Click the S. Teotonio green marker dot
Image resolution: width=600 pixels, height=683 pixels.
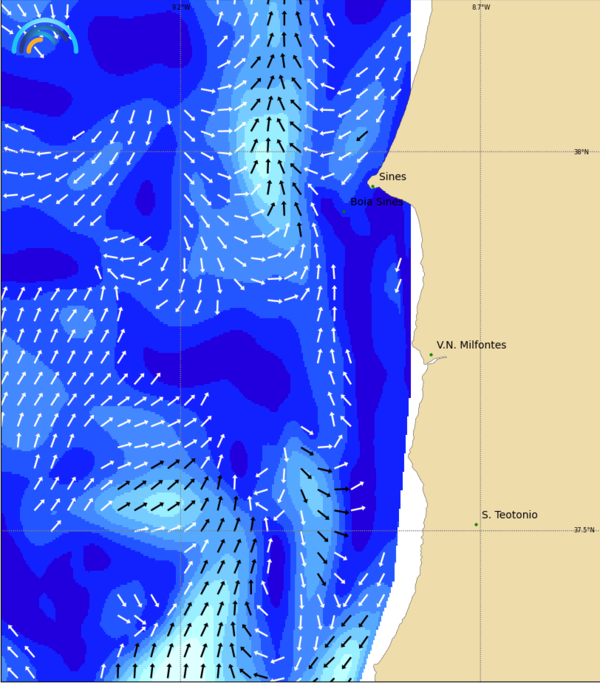point(476,524)
